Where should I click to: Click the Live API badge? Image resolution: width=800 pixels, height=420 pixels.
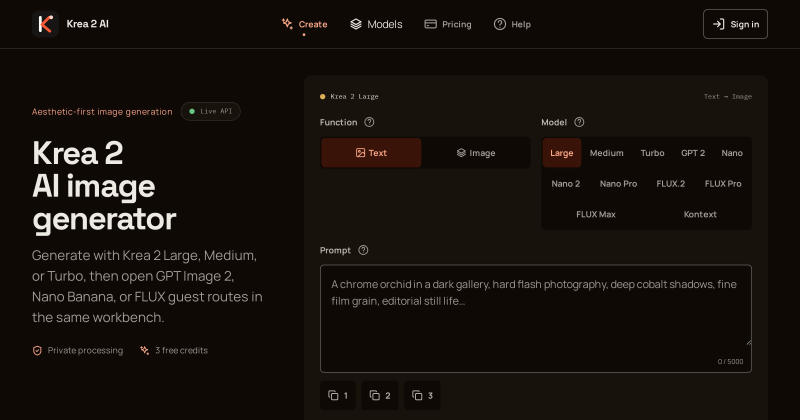click(210, 111)
